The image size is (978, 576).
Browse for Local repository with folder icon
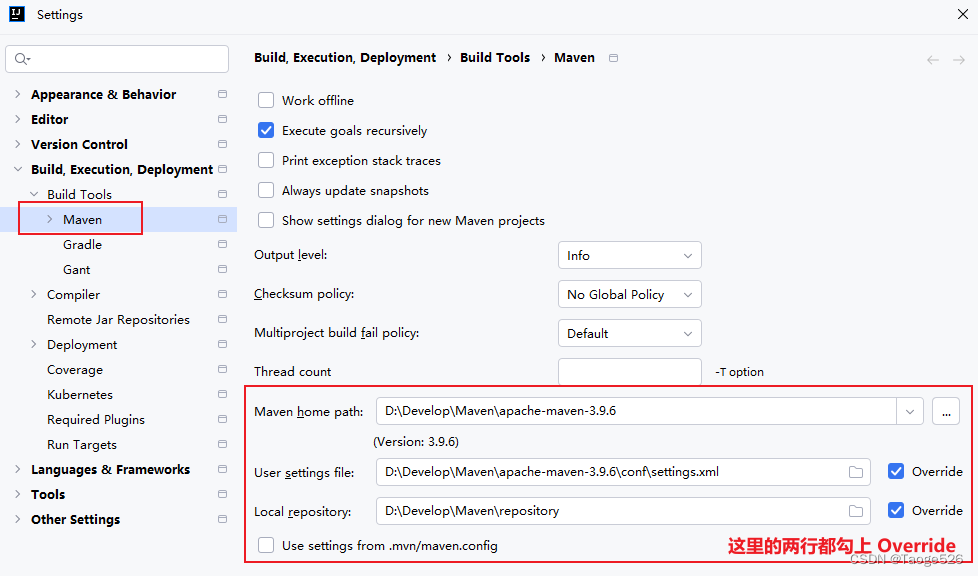point(856,511)
